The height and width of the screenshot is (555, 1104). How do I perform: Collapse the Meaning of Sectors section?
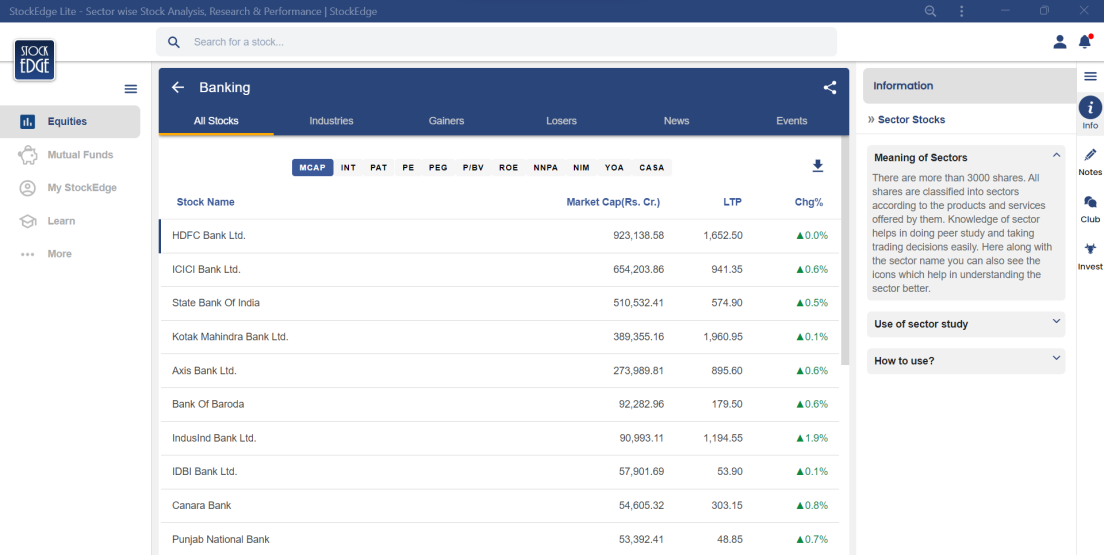coord(1056,156)
